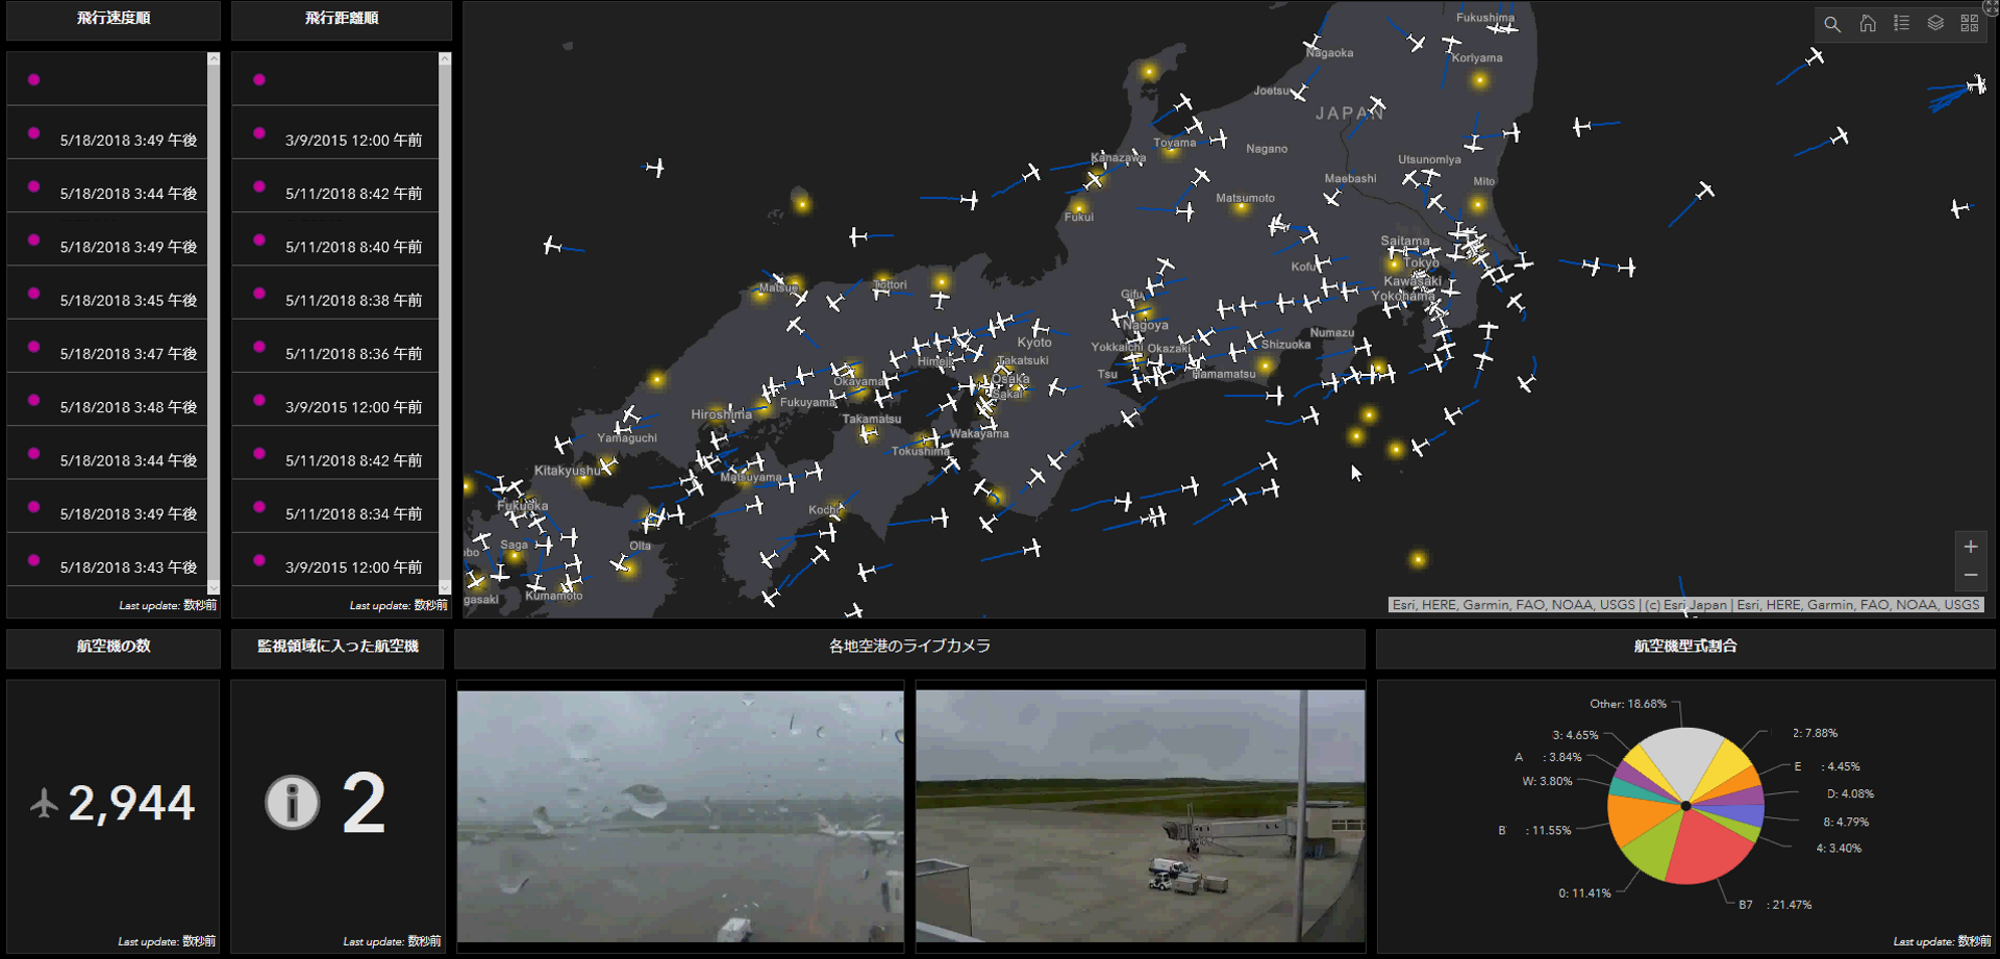2000x959 pixels.
Task: Click the rainy left live camera image
Action: pyautogui.click(x=680, y=815)
